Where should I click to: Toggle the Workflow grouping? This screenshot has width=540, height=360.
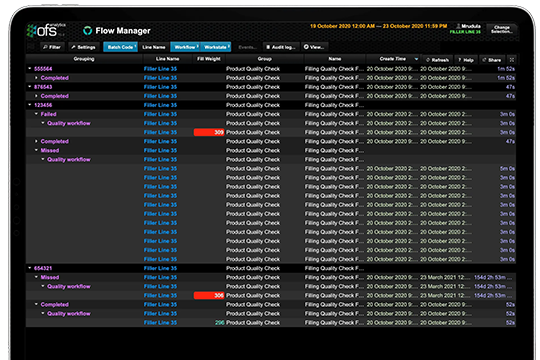185,47
